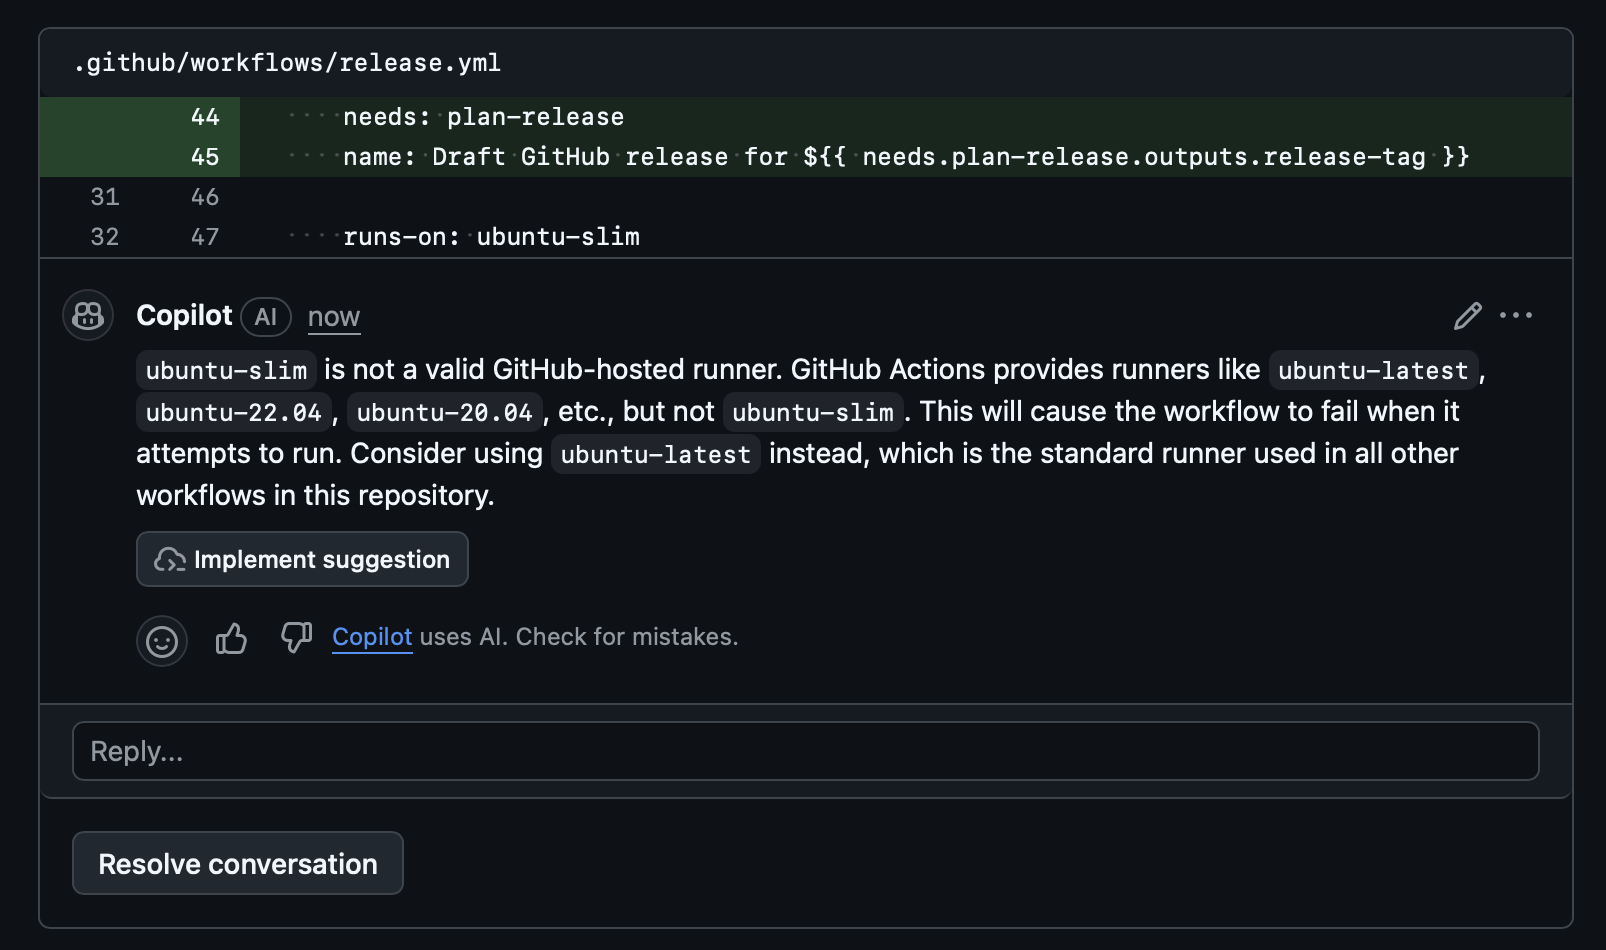
Task: Open the Copilot link in the disclaimer
Action: 372,637
